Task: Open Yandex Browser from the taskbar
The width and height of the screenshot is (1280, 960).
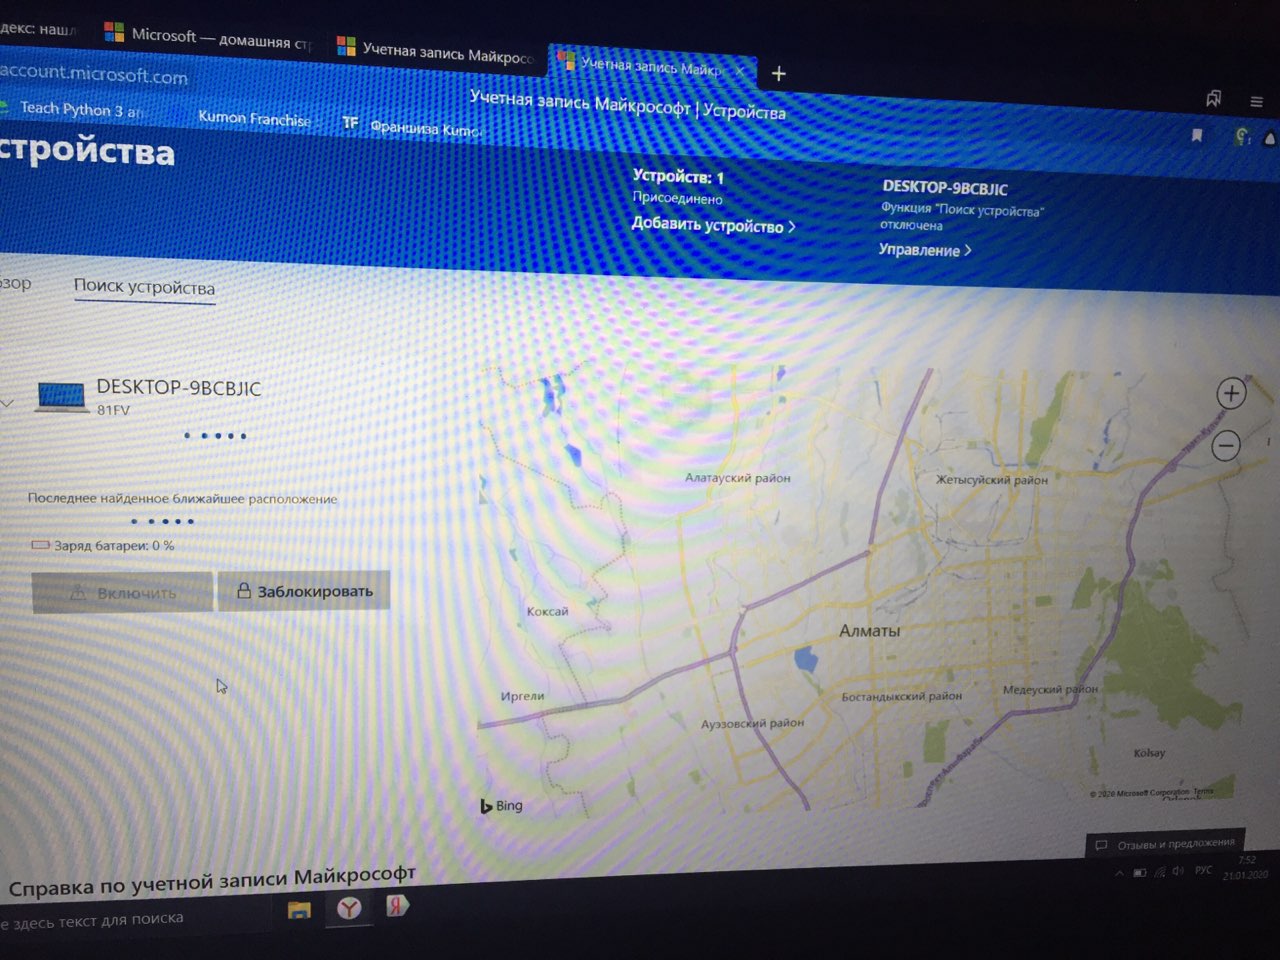Action: [x=349, y=907]
